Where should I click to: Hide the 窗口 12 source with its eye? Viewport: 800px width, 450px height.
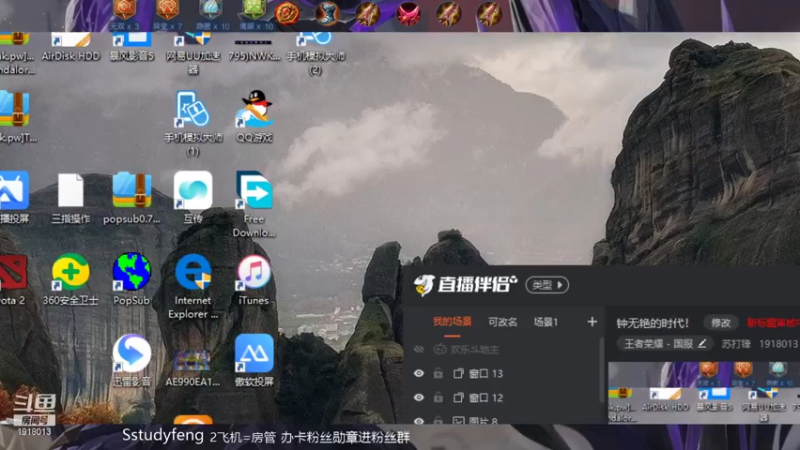419,397
